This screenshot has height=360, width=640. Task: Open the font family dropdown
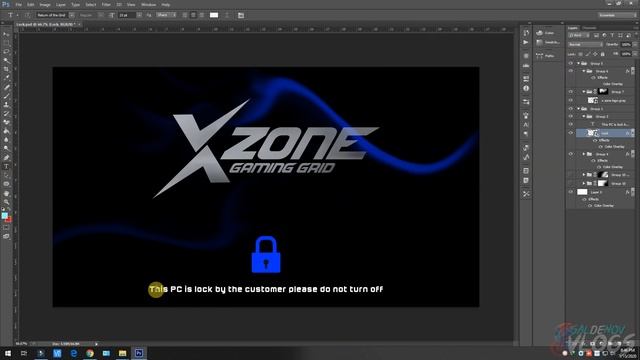pyautogui.click(x=72, y=15)
